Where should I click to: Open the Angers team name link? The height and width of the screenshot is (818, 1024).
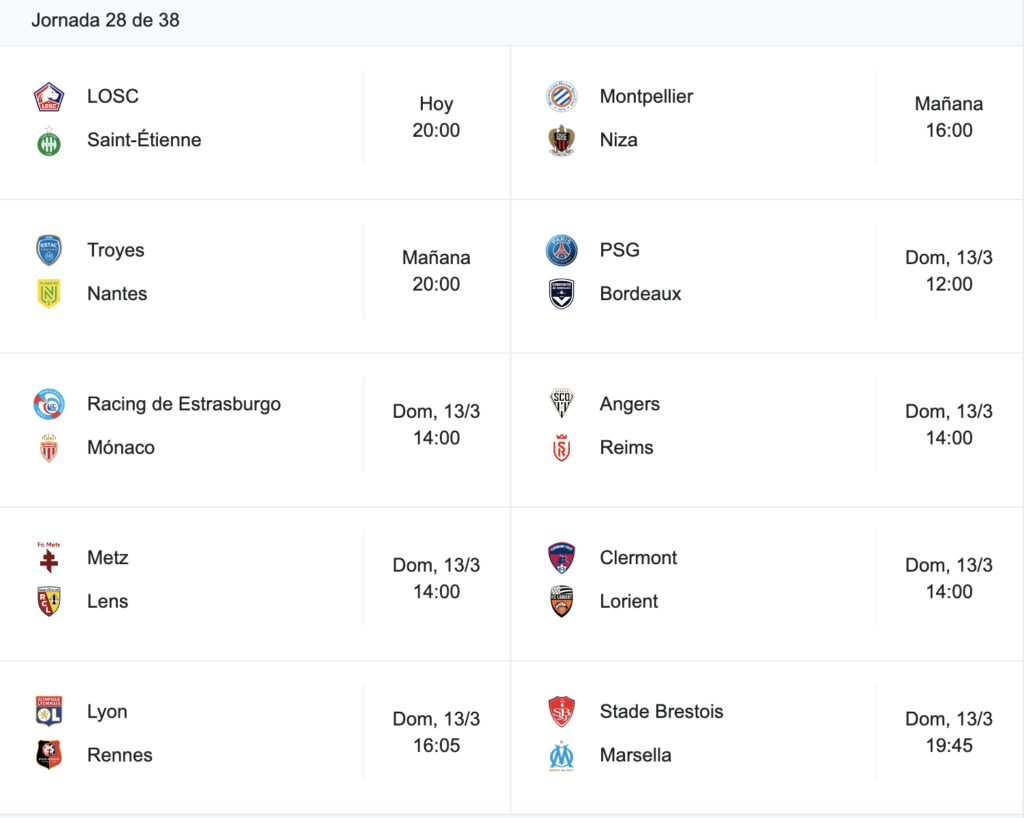tap(630, 404)
